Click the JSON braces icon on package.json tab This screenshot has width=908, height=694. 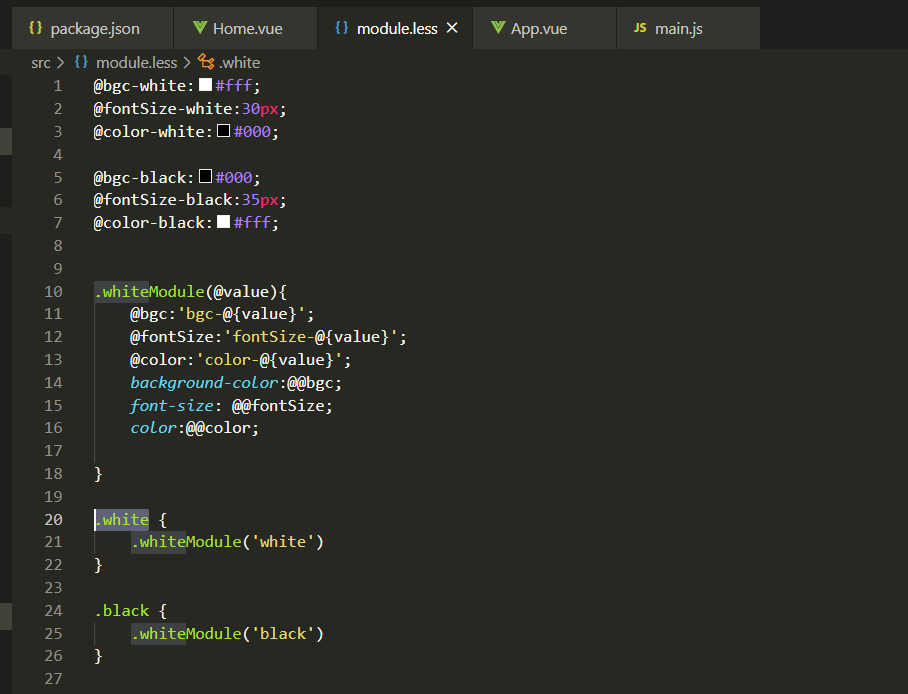(x=35, y=28)
